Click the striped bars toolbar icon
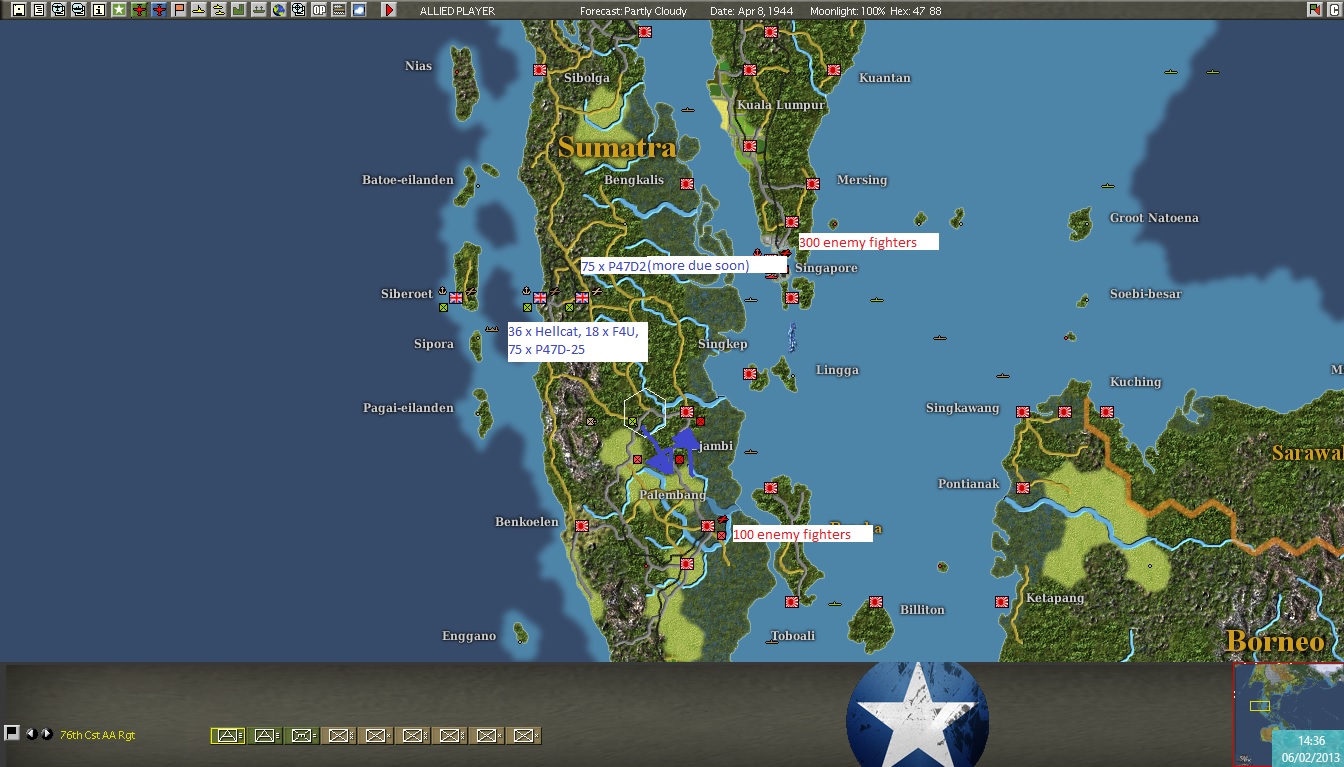The height and width of the screenshot is (767, 1344). pos(339,10)
